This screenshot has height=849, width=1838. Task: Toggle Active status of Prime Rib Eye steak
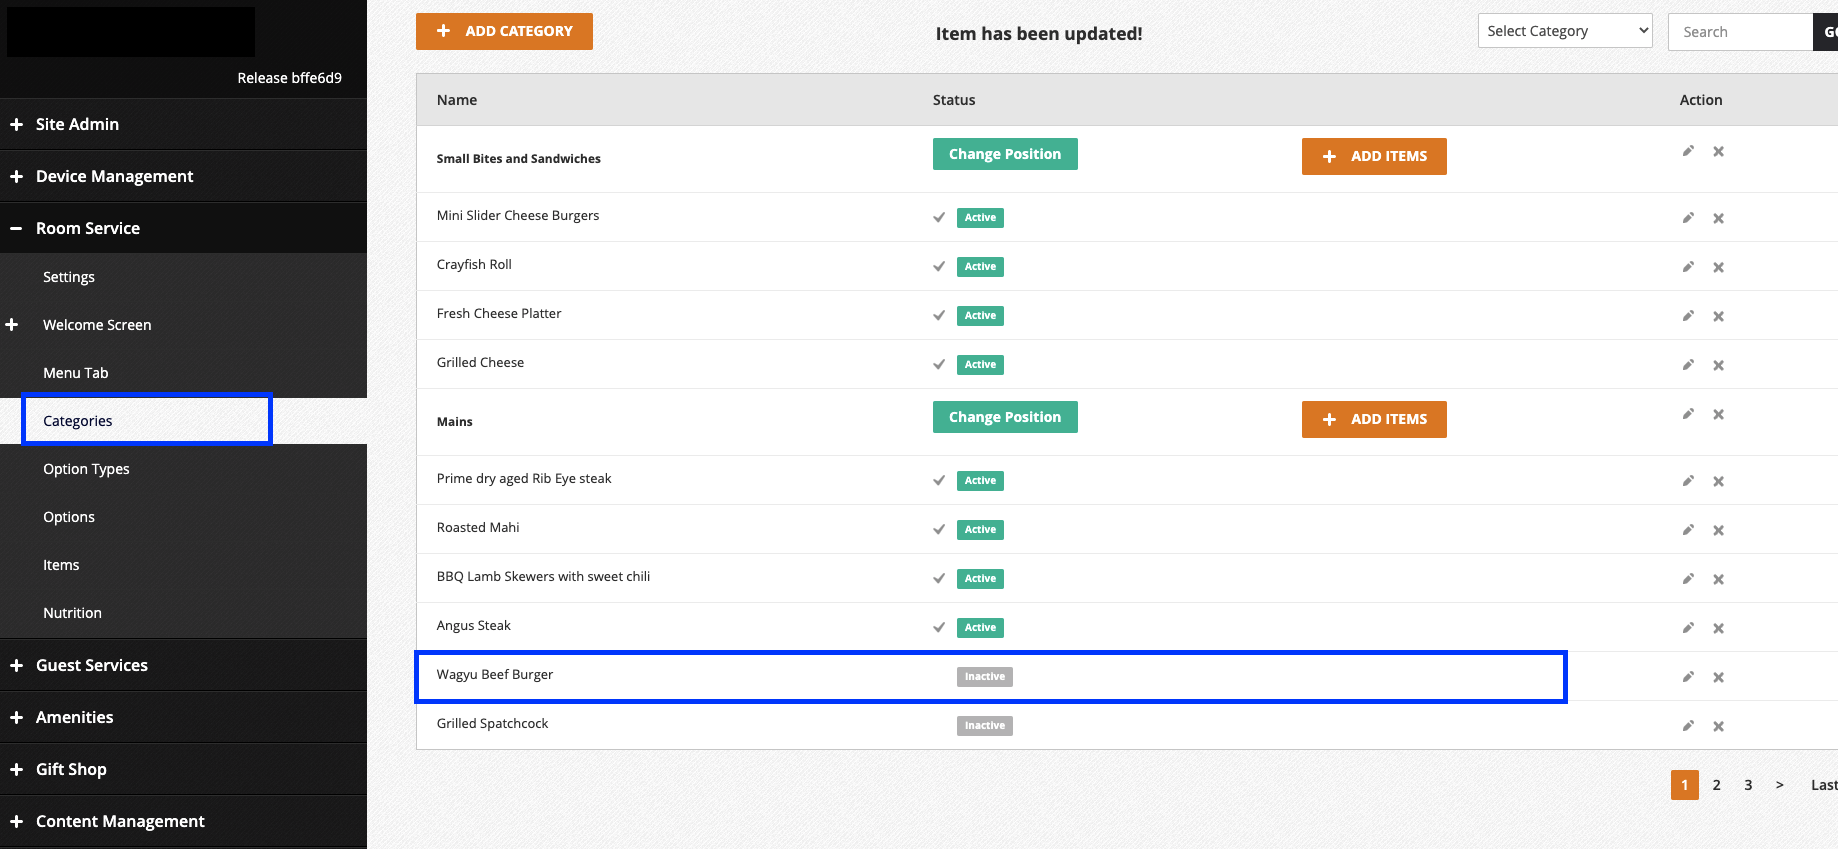pyautogui.click(x=979, y=481)
